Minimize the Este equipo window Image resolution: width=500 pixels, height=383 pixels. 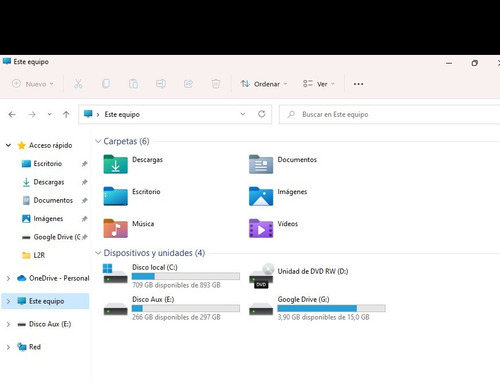[449, 63]
